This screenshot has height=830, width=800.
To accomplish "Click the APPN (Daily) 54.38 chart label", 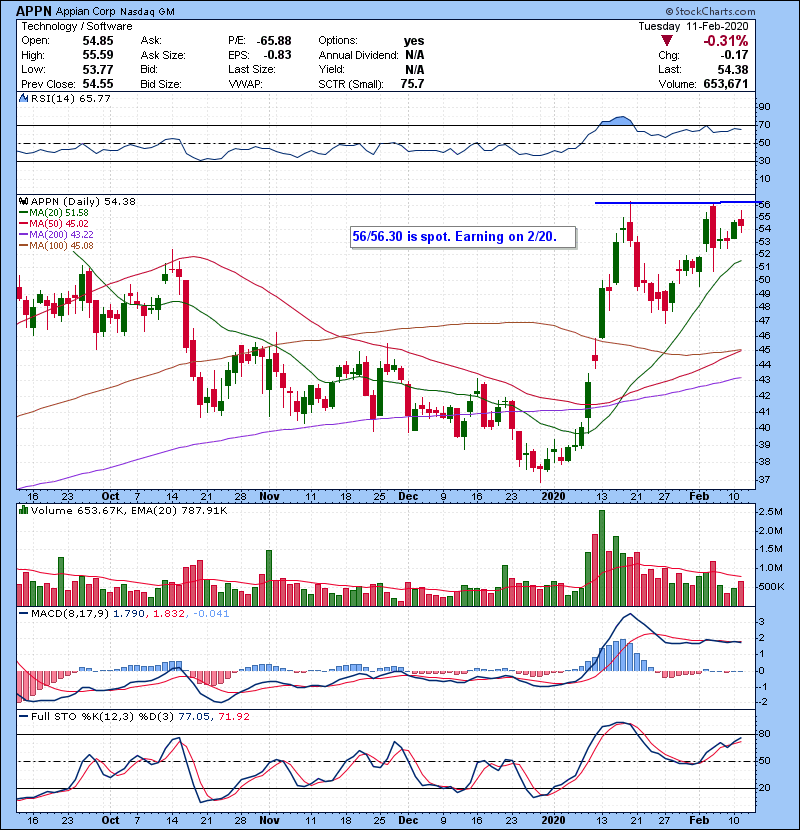I will [83, 202].
